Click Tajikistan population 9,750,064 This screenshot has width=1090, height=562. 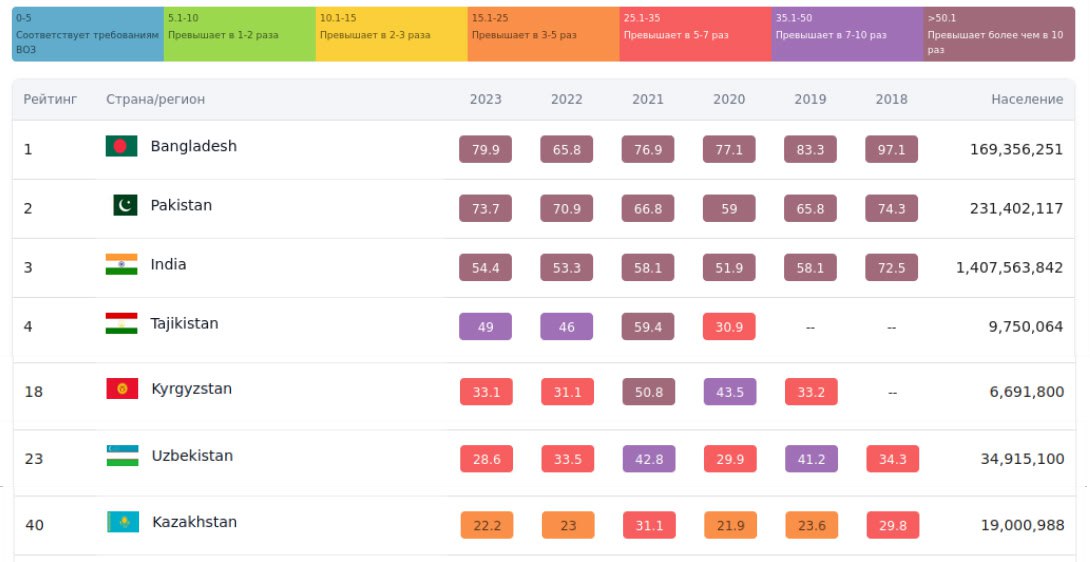(1026, 327)
